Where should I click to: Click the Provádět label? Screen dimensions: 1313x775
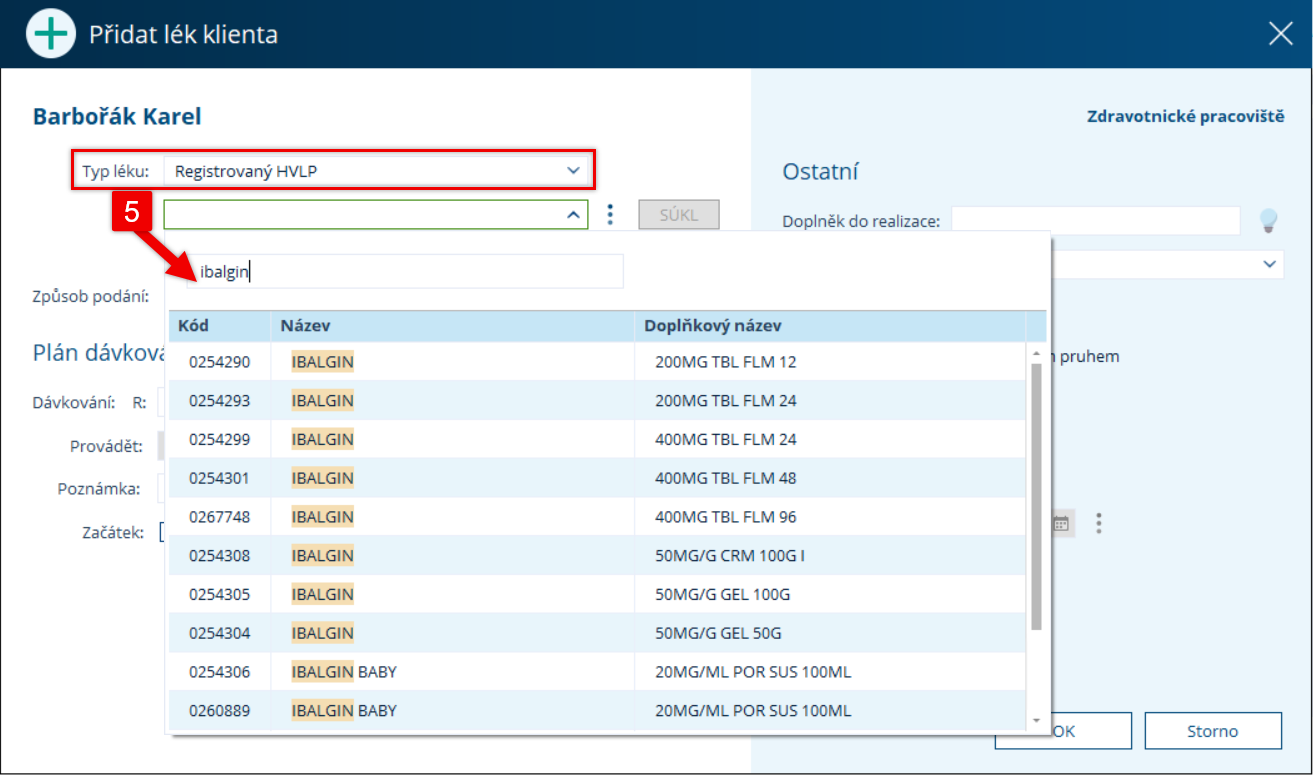point(106,445)
